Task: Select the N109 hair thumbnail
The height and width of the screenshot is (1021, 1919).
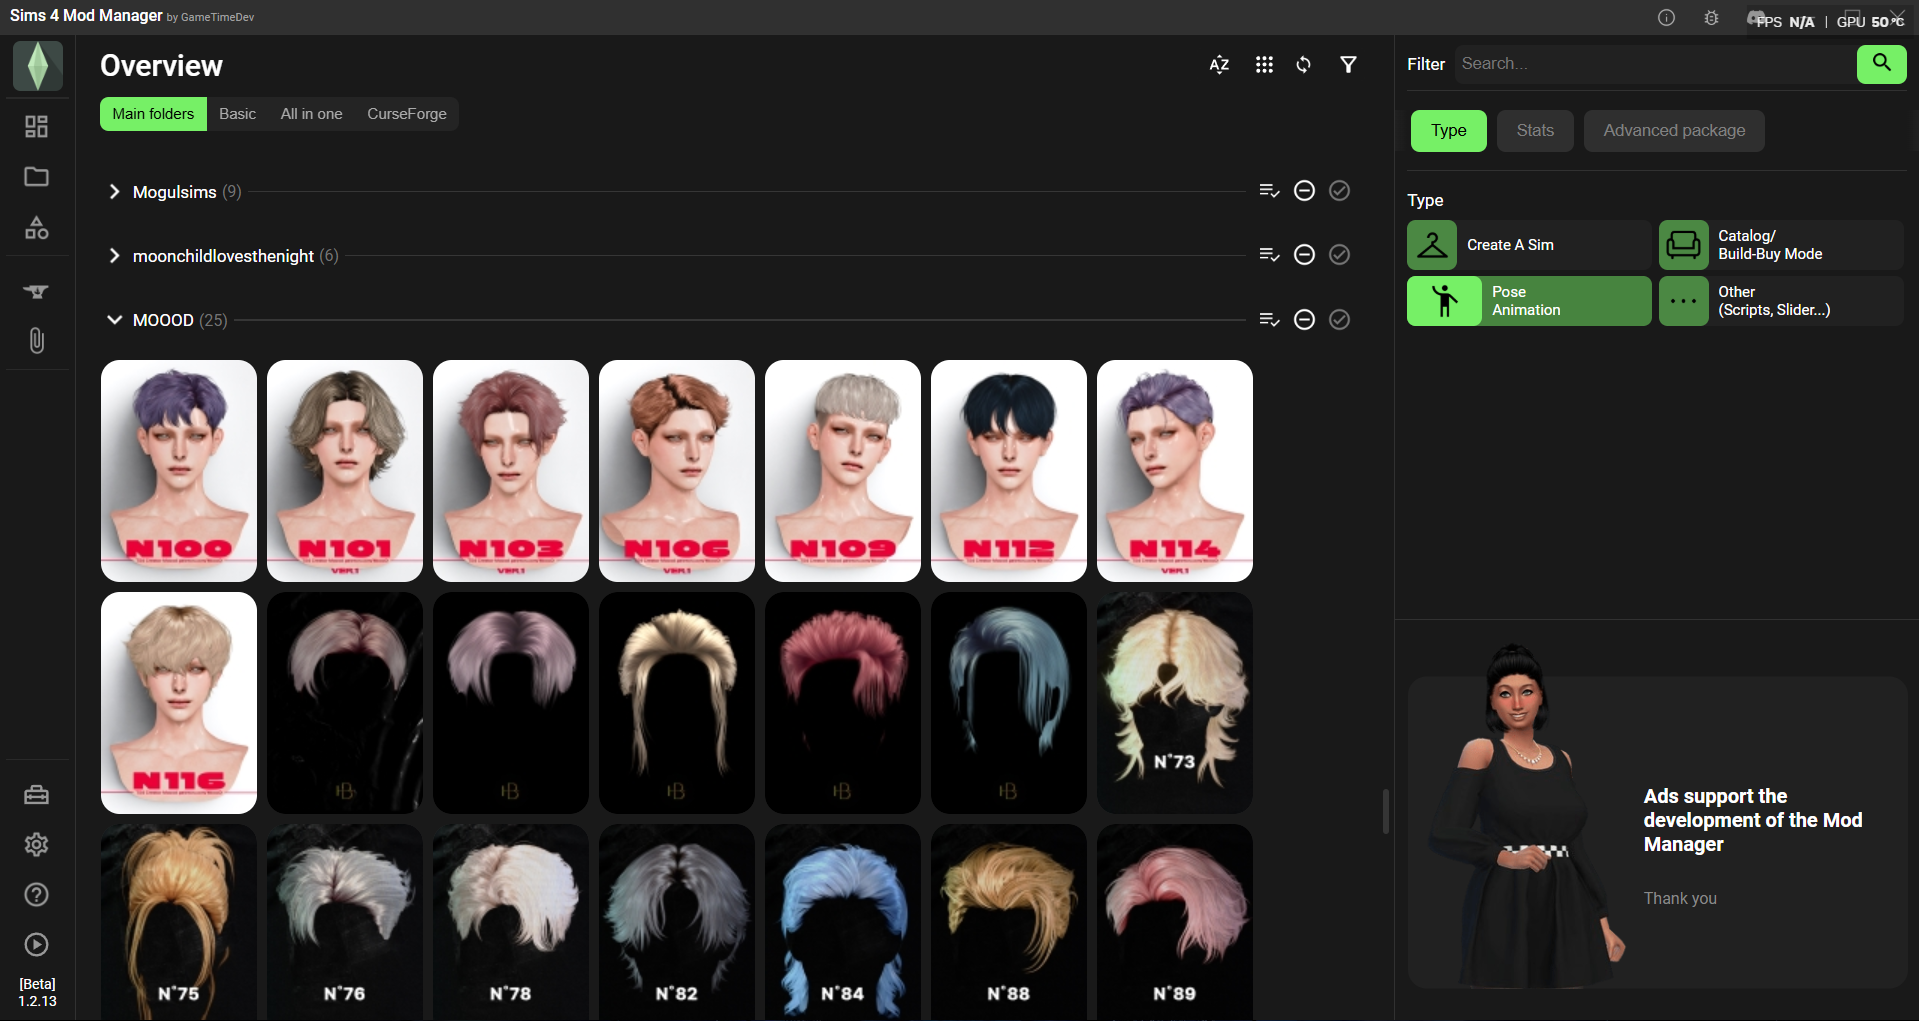Action: (x=843, y=471)
